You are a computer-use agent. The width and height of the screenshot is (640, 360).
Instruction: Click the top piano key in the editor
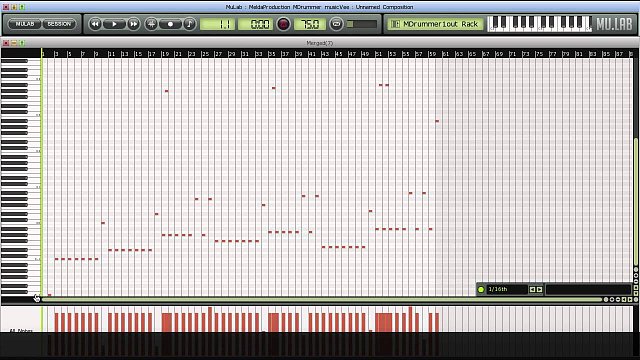(x=14, y=61)
